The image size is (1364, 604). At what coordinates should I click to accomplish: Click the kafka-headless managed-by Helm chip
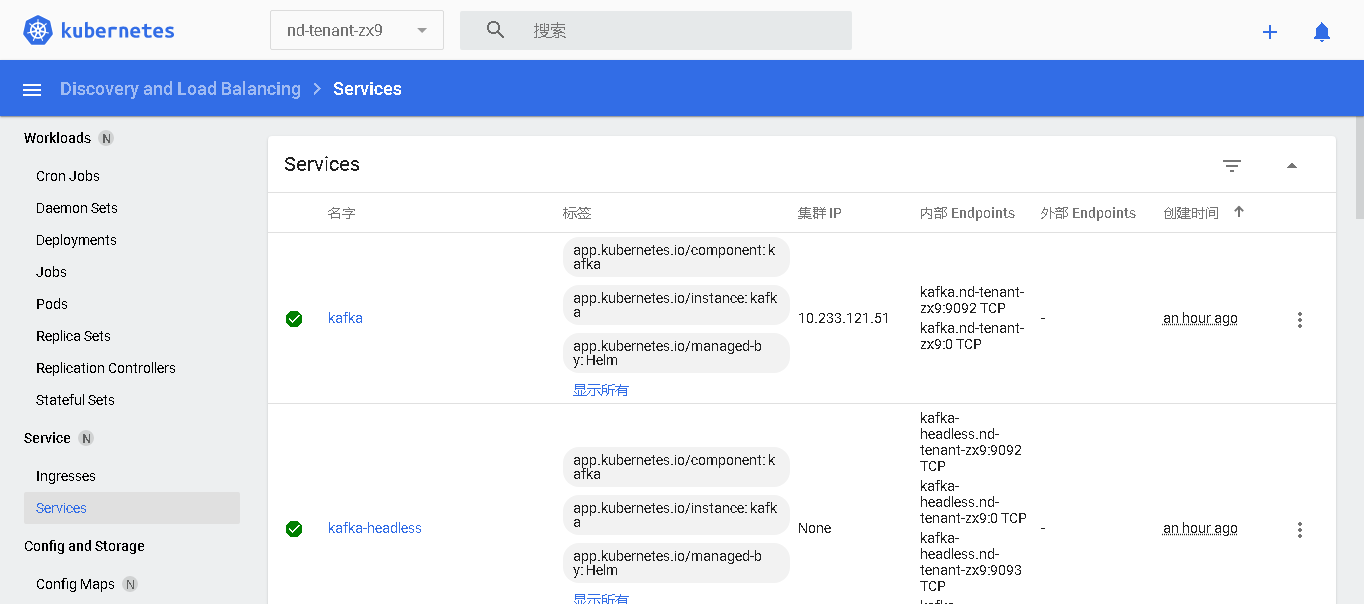click(676, 563)
